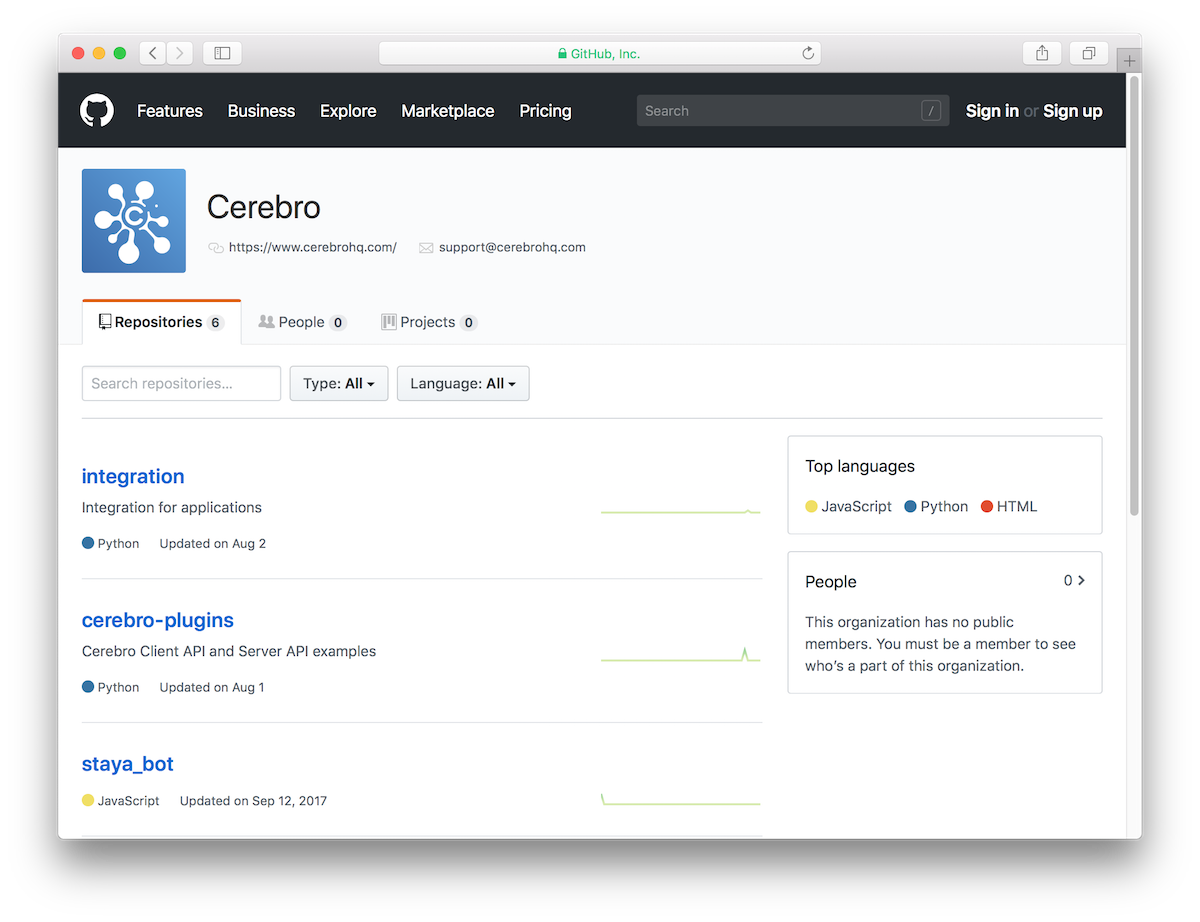Screen dimensions: 1200x922
Task: Click the cerebro-plugins activity sparkline graph
Action: [680, 654]
